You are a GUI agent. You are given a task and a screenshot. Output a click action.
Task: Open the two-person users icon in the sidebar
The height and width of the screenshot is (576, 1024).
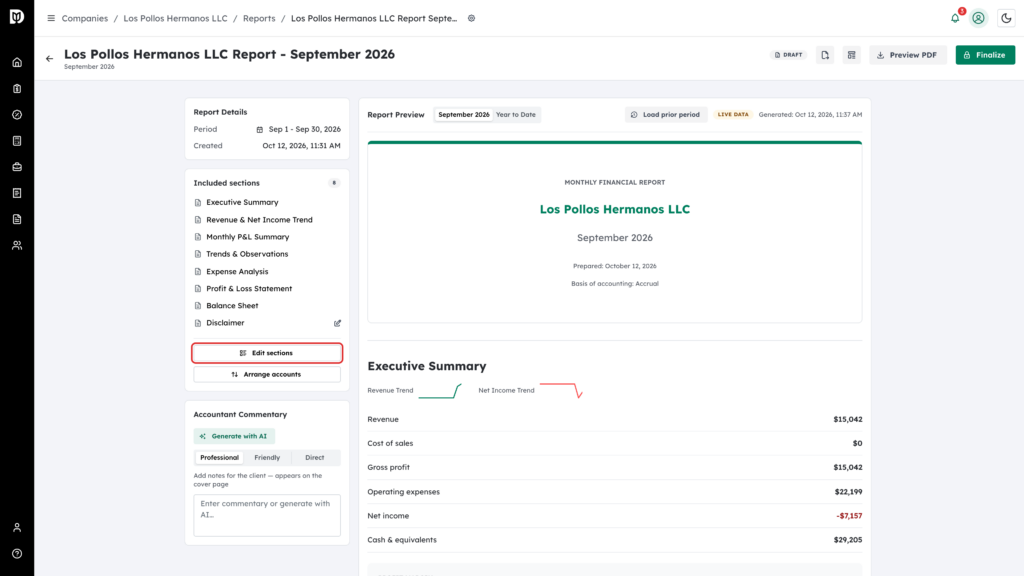tap(17, 246)
